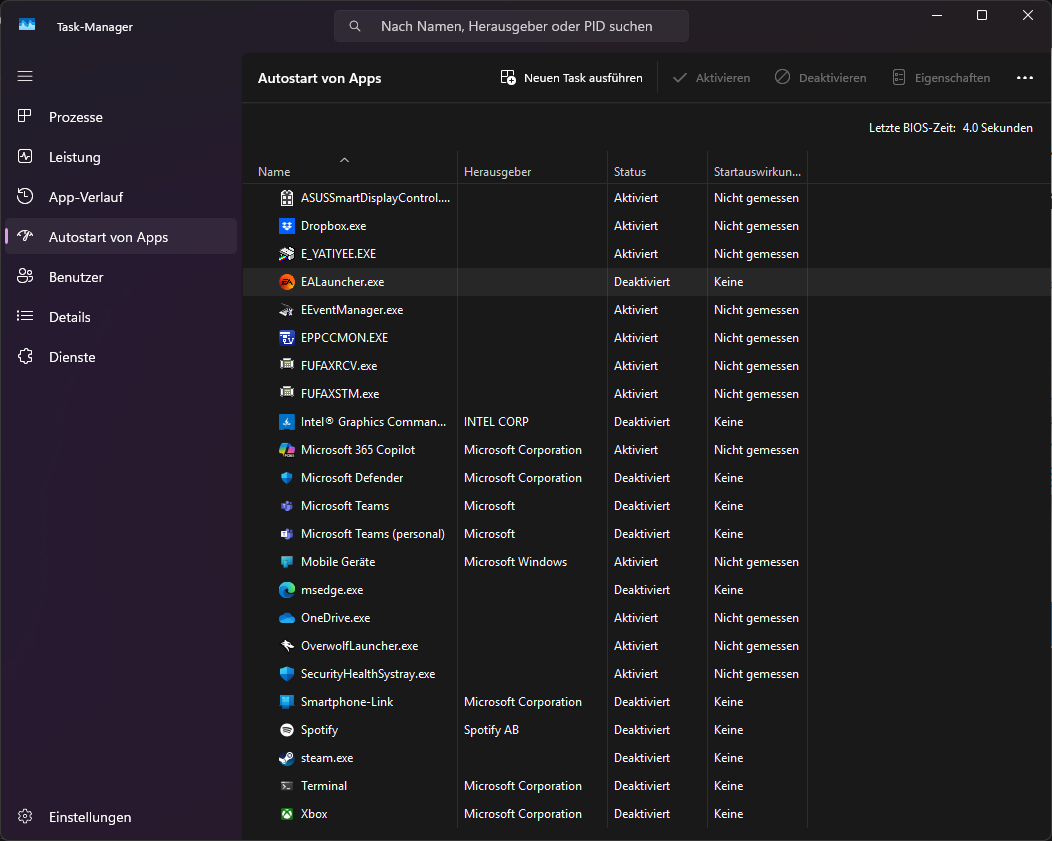Click the Intel Graphics Command icon
This screenshot has width=1052, height=841.
(x=286, y=422)
